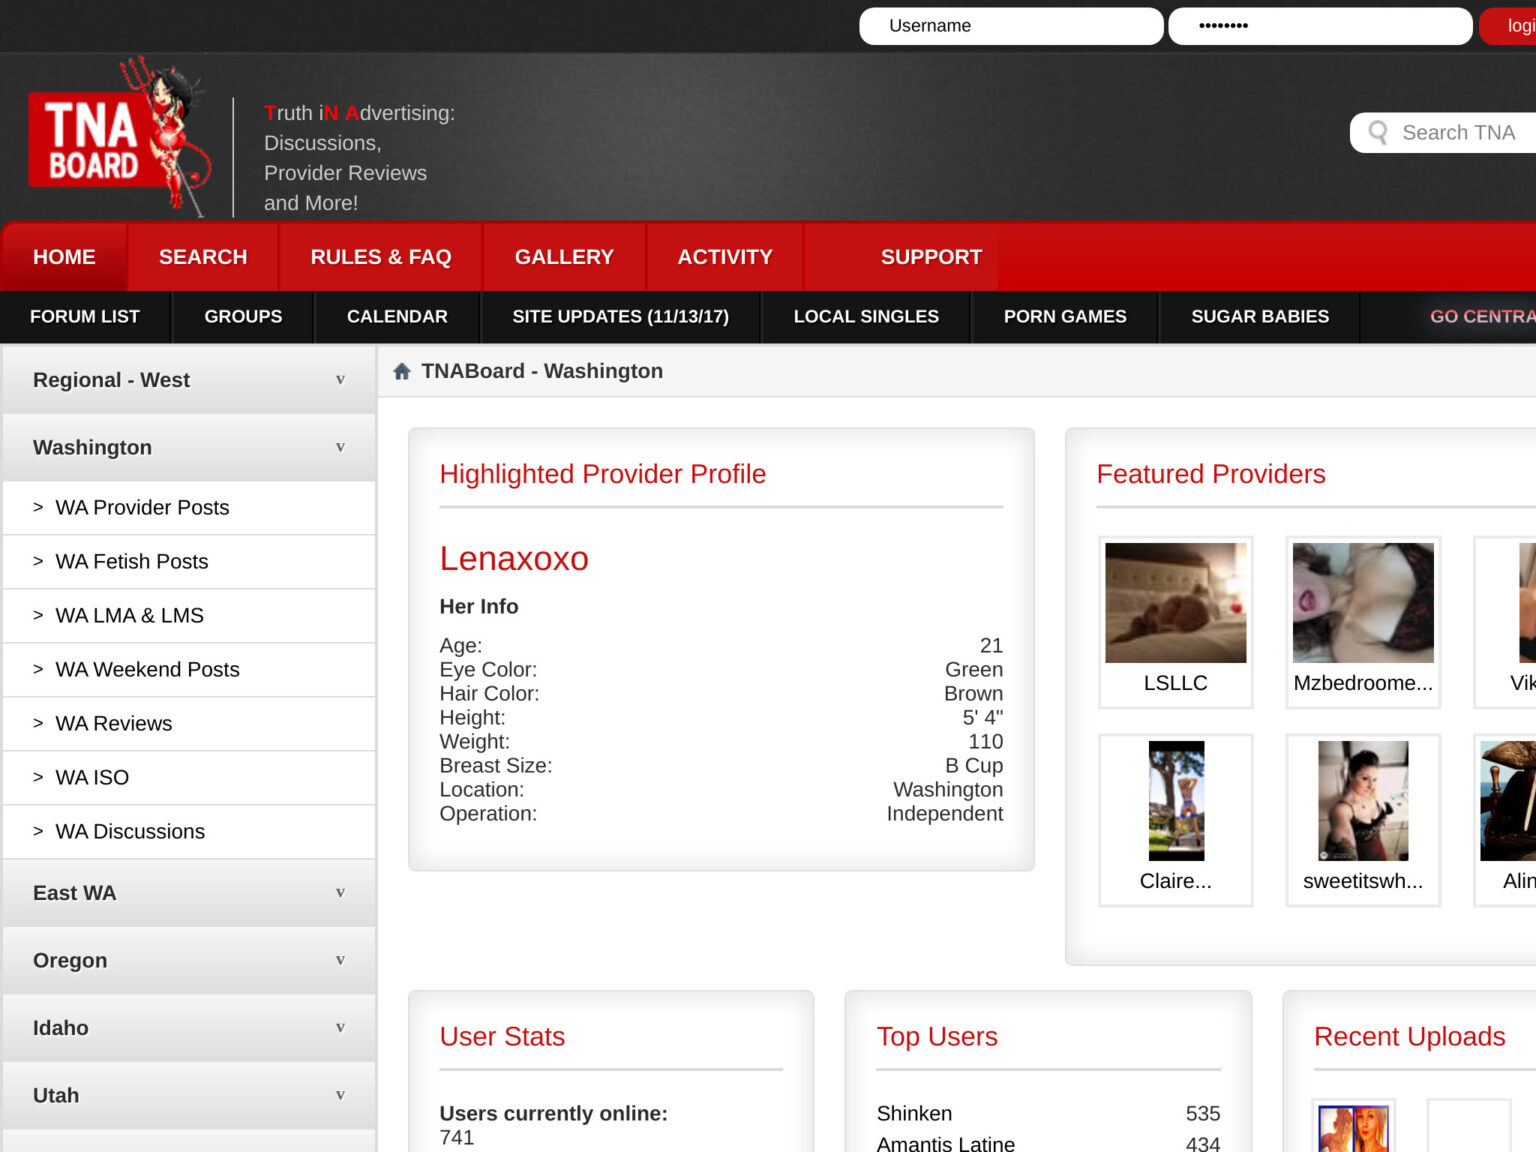1536x1152 pixels.
Task: Open the Claire provider thumbnail
Action: tap(1176, 801)
